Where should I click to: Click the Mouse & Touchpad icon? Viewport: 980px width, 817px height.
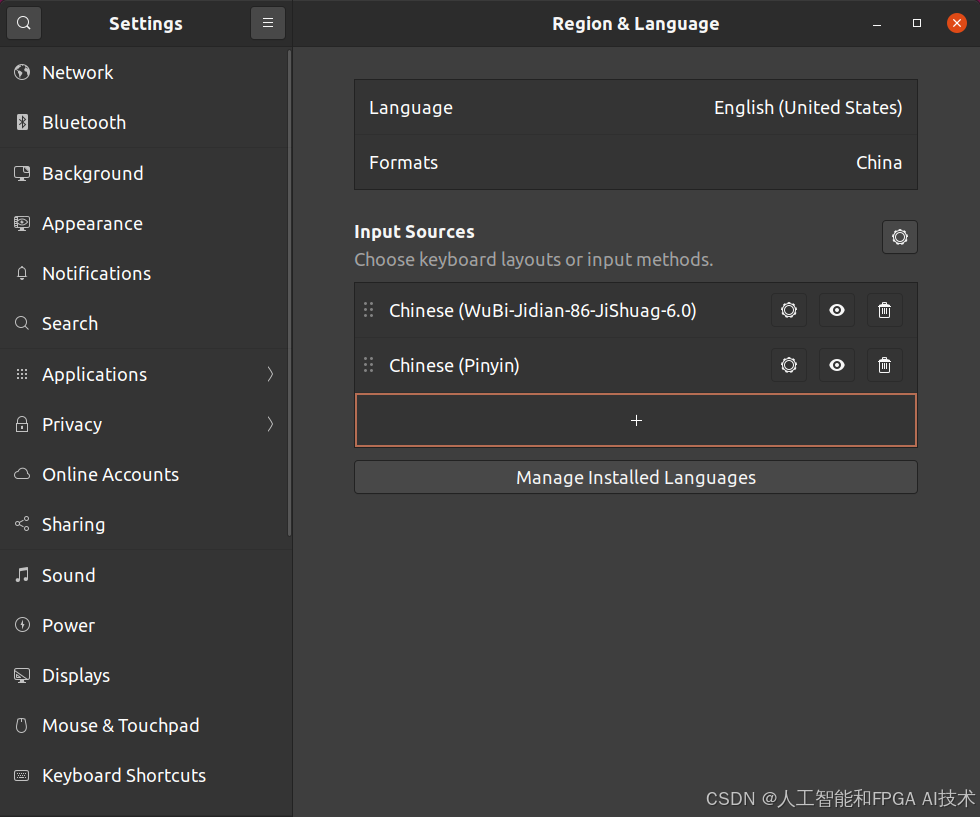point(22,725)
